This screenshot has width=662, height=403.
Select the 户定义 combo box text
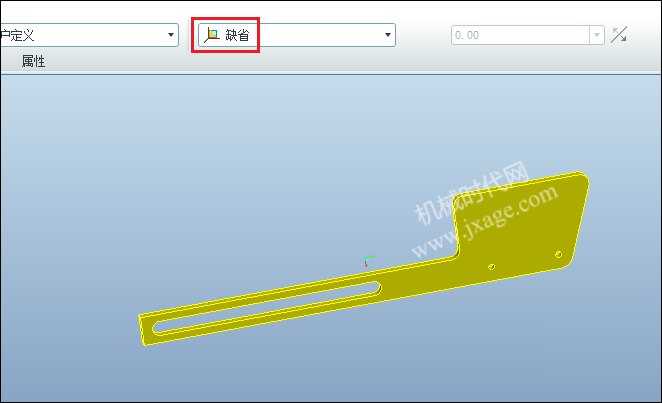(x=17, y=35)
